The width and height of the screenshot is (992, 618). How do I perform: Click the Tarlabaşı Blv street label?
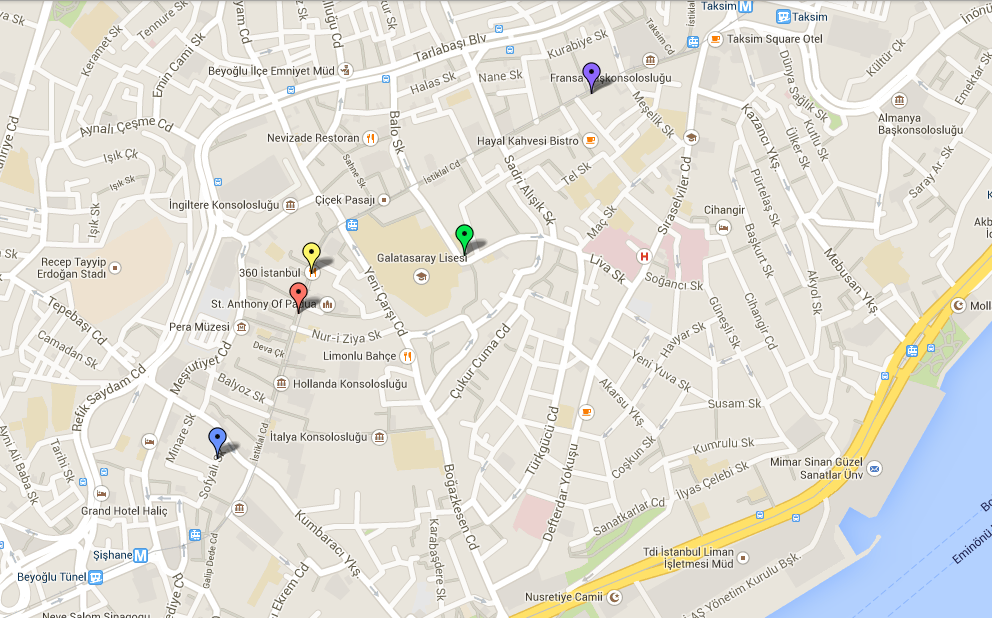pyautogui.click(x=450, y=48)
